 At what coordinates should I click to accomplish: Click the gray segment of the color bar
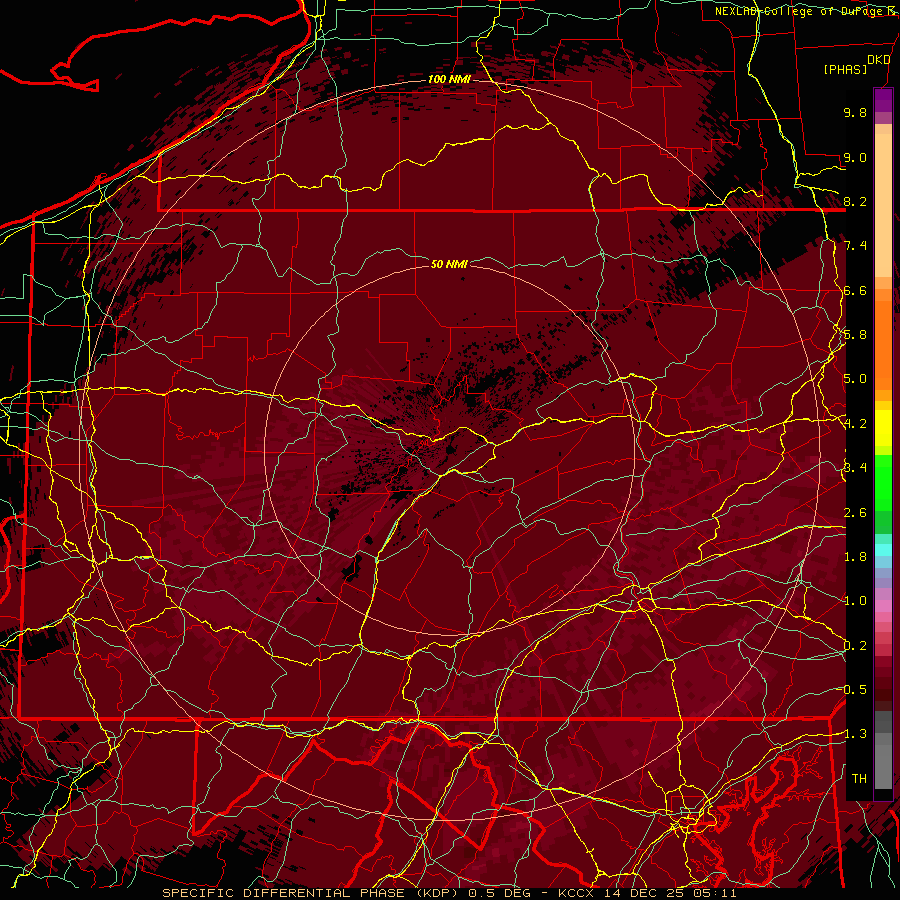(x=883, y=752)
